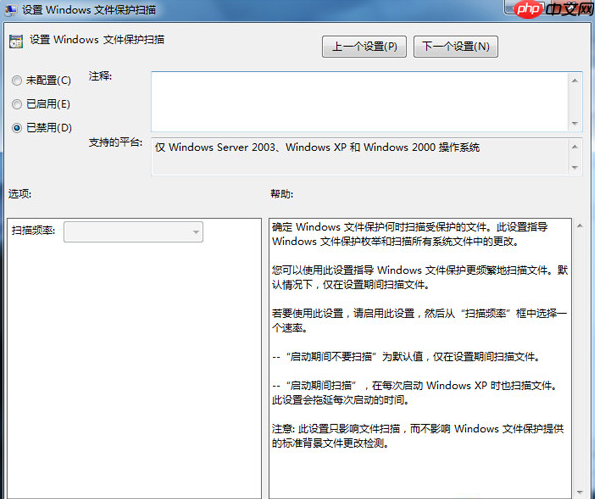Click 支持的平台 box scroll up arrow

(575, 146)
